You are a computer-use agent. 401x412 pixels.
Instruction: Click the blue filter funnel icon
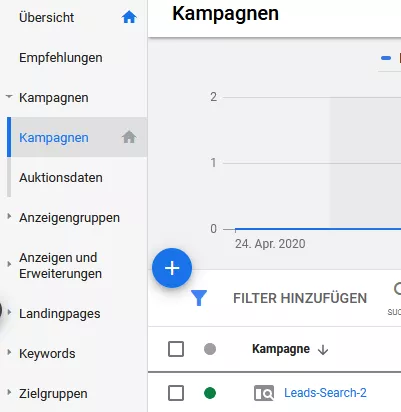[199, 298]
